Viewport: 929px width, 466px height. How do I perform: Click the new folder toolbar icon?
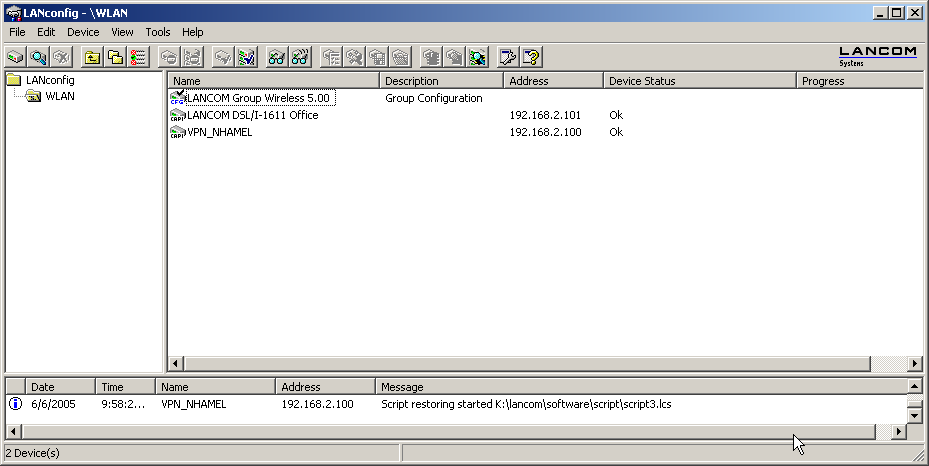coord(115,58)
